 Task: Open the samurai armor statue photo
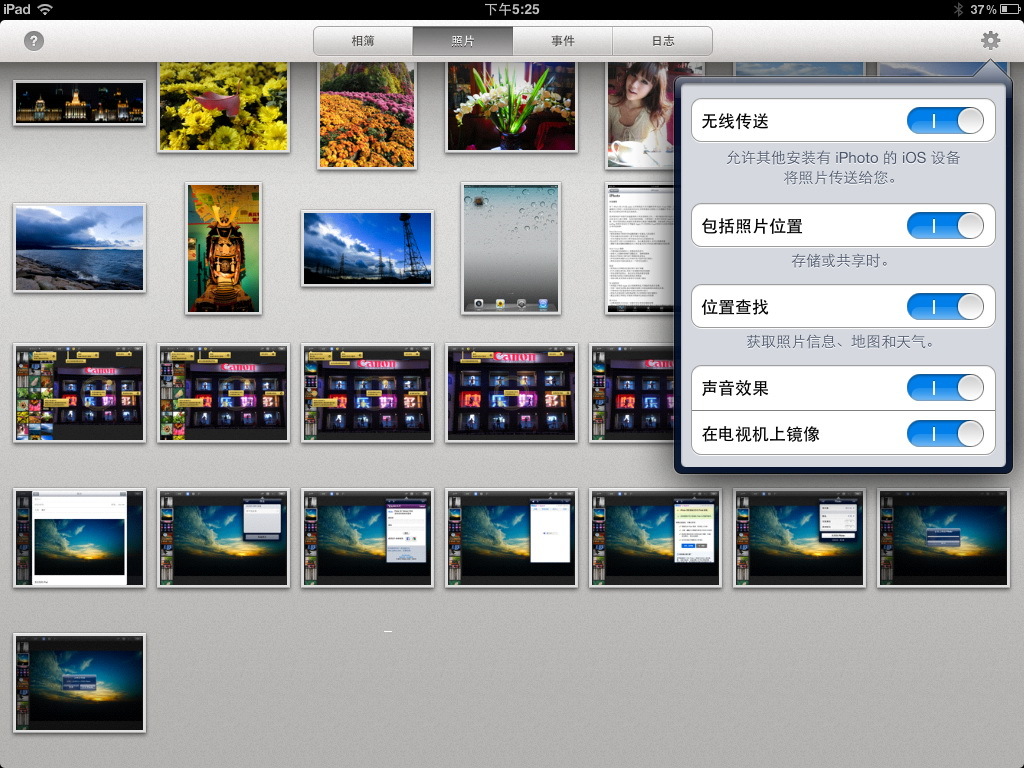[x=223, y=248]
